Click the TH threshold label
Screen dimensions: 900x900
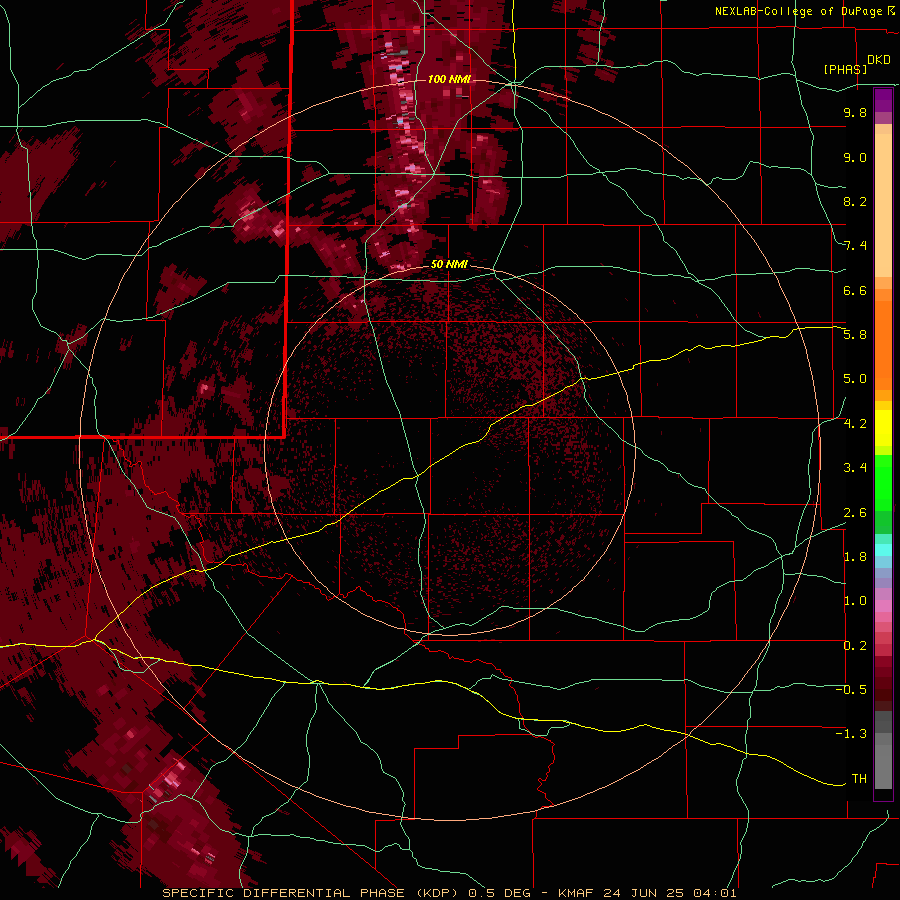click(859, 779)
